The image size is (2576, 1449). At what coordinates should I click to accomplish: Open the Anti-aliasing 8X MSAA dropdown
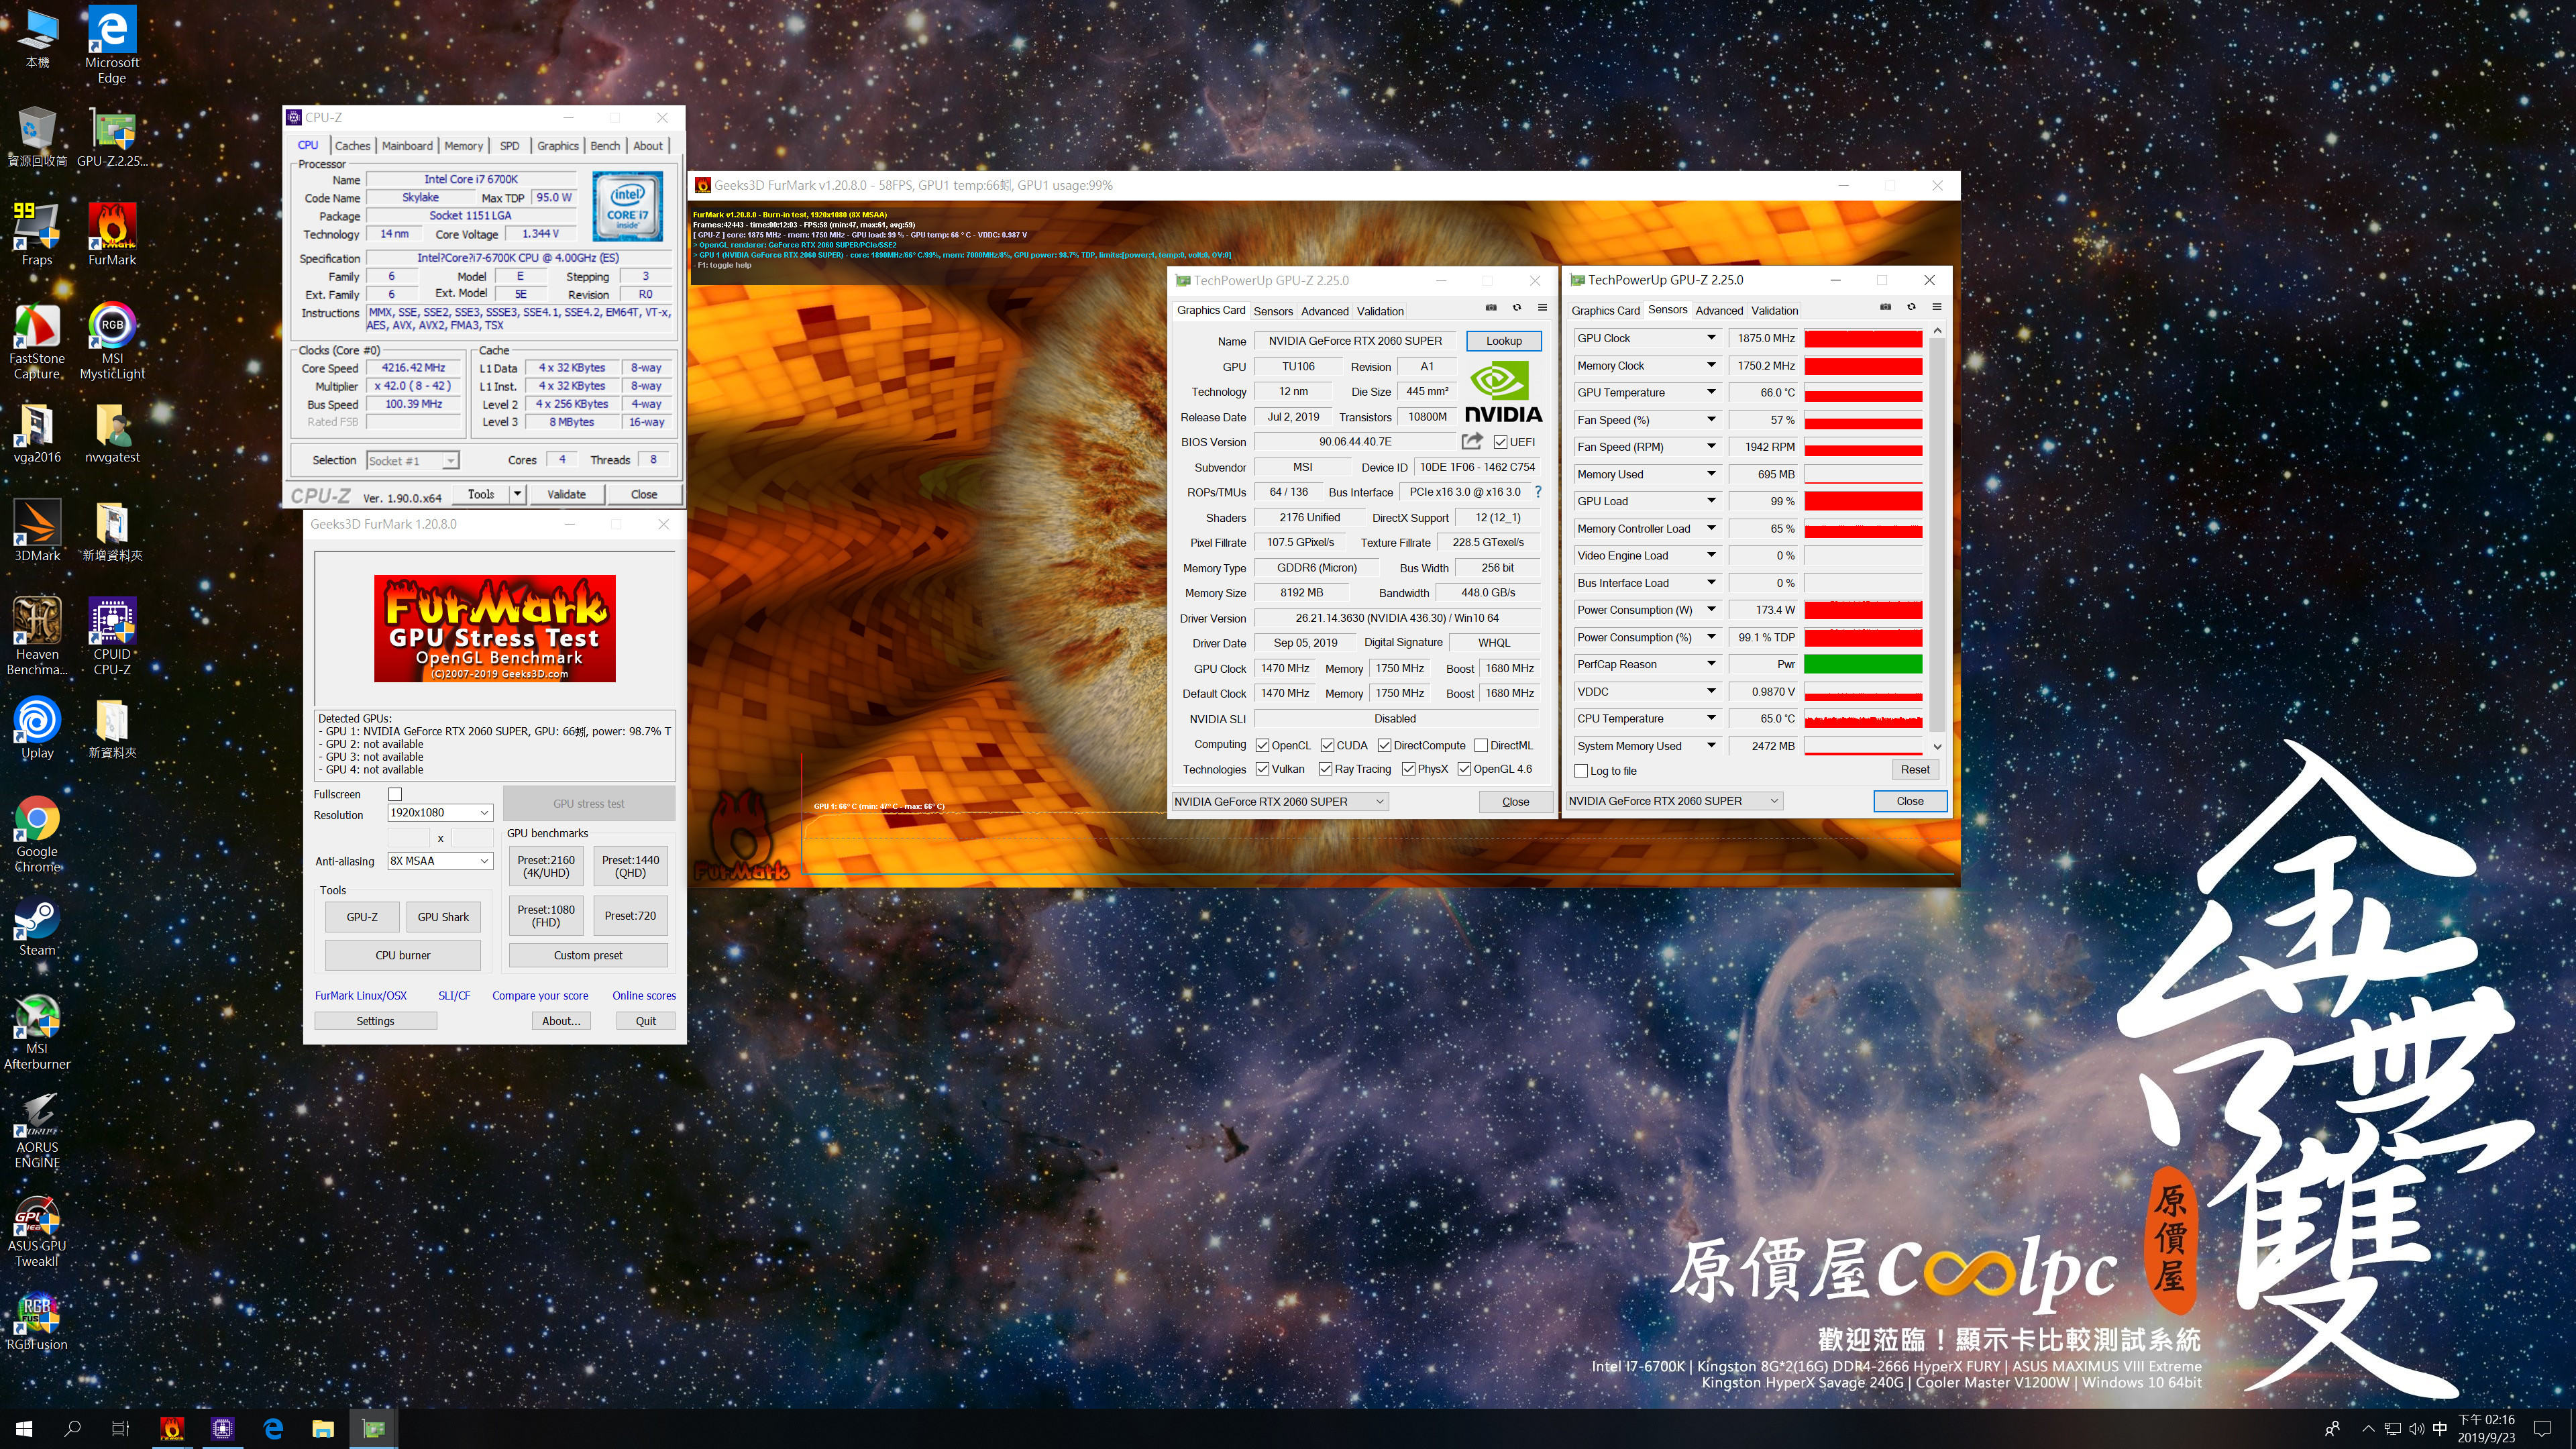[x=440, y=861]
